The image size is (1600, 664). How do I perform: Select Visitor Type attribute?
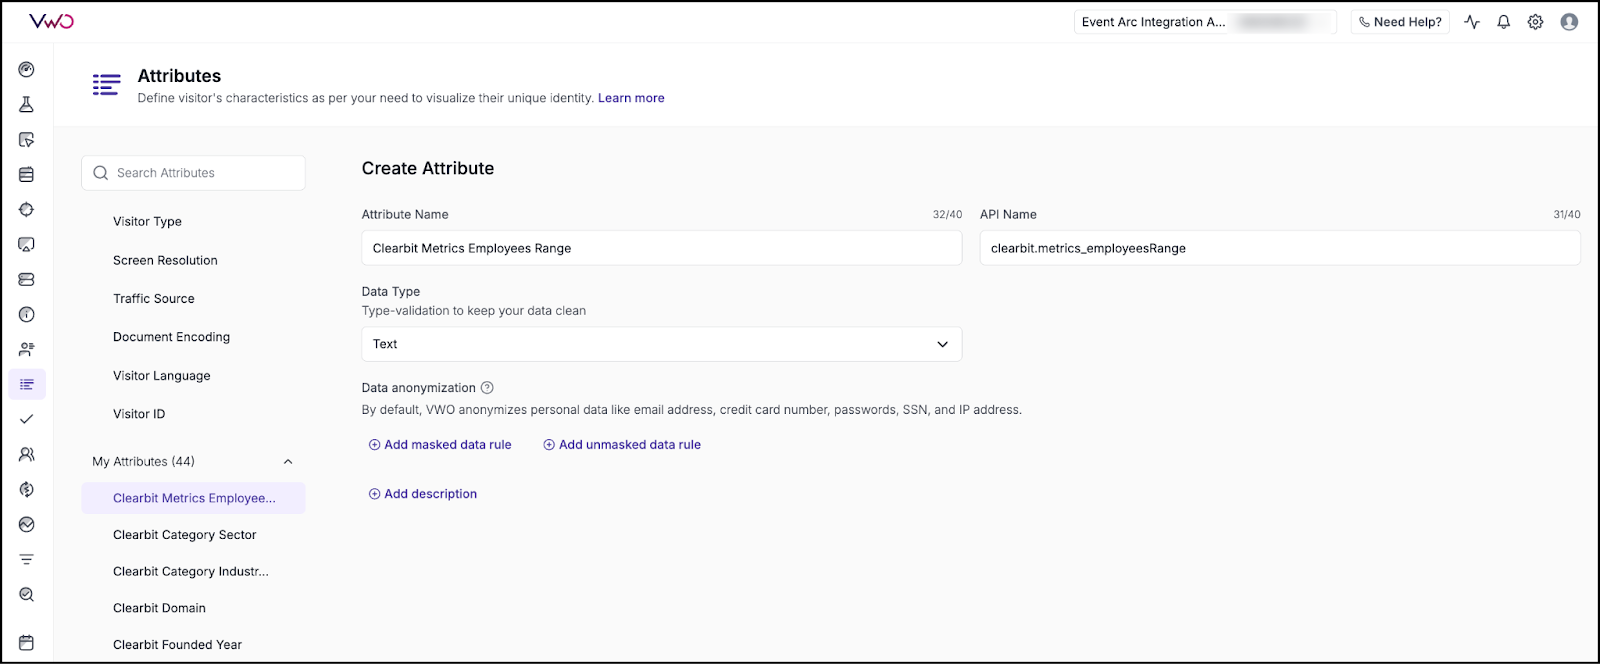[147, 222]
